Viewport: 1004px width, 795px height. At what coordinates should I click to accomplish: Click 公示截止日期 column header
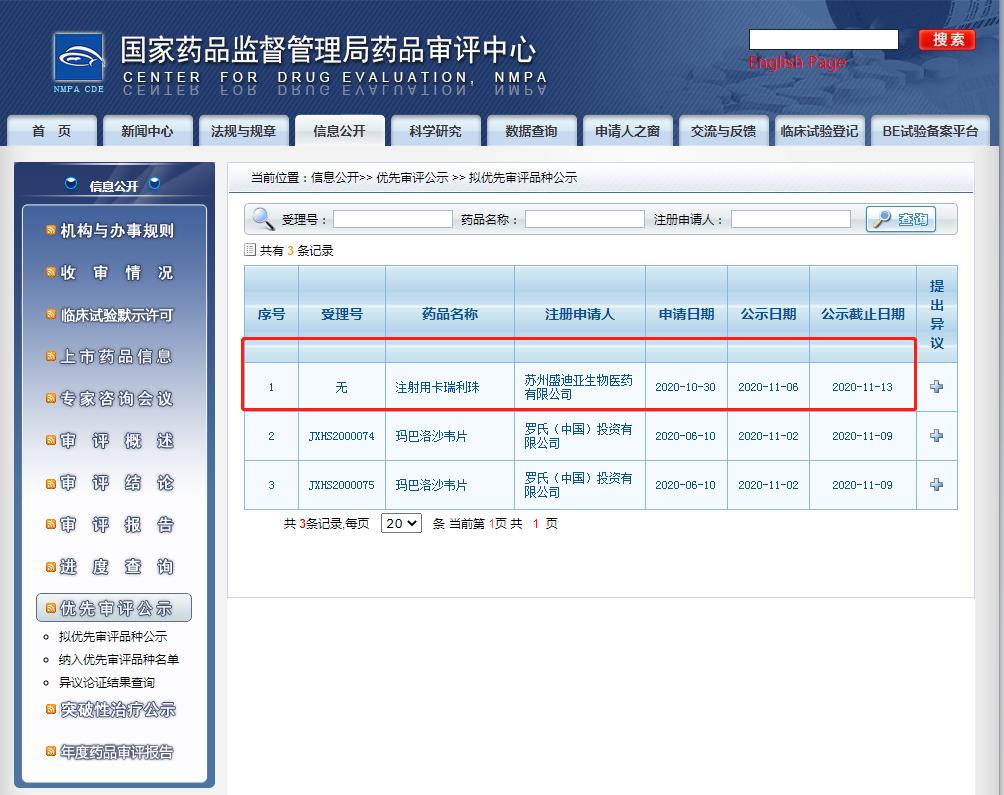click(x=862, y=314)
